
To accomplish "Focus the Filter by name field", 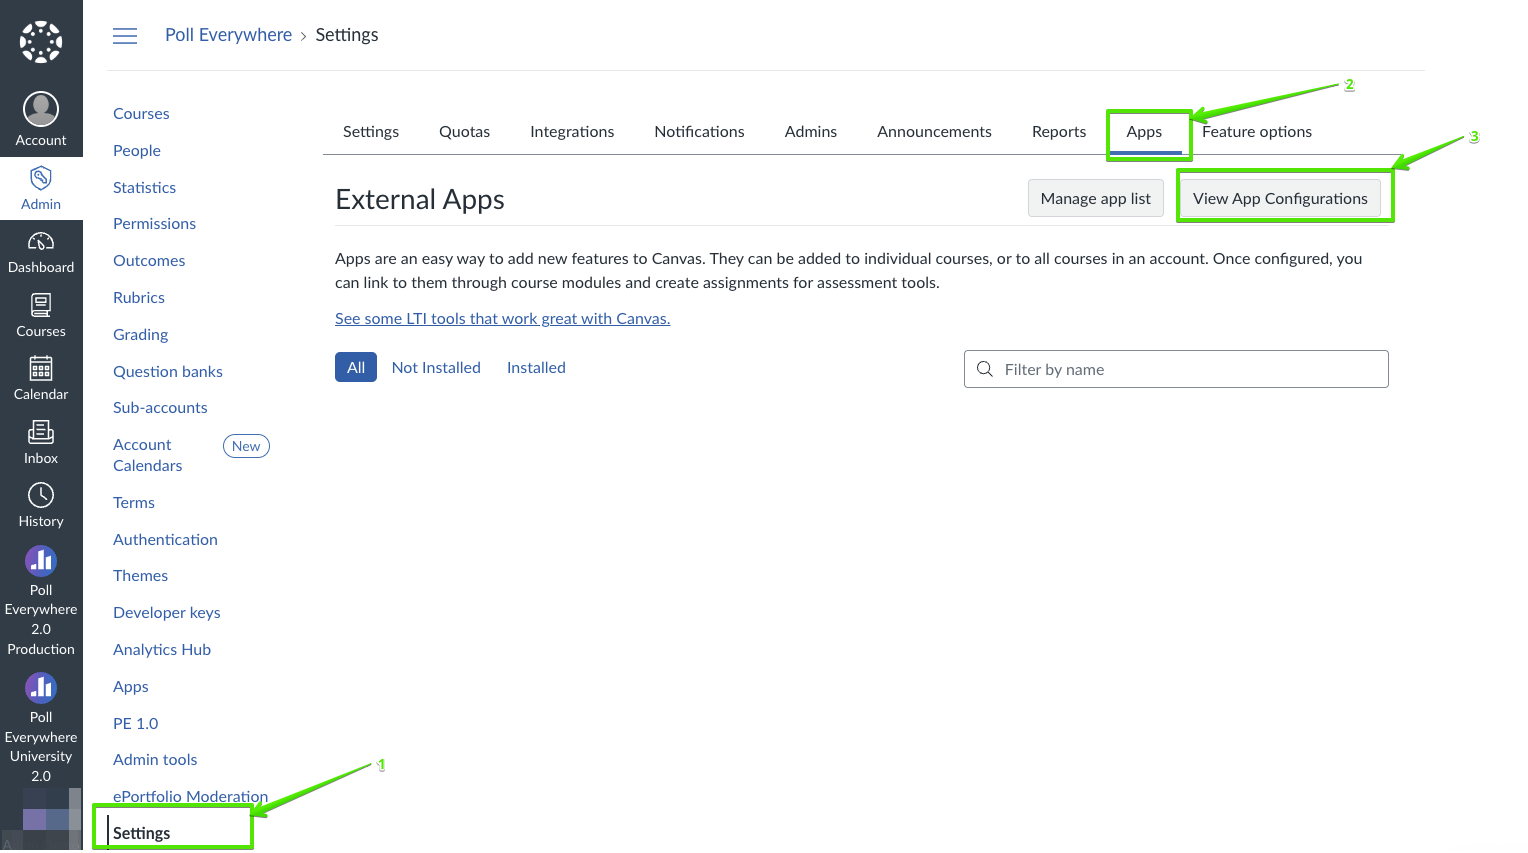I will 1176,369.
